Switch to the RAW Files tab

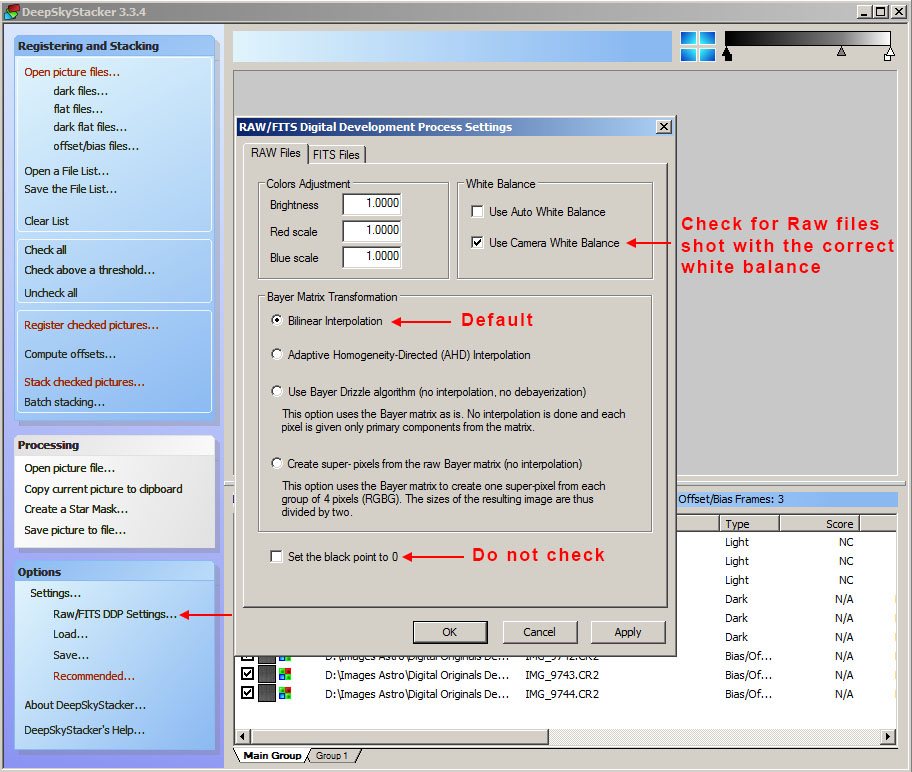(275, 153)
